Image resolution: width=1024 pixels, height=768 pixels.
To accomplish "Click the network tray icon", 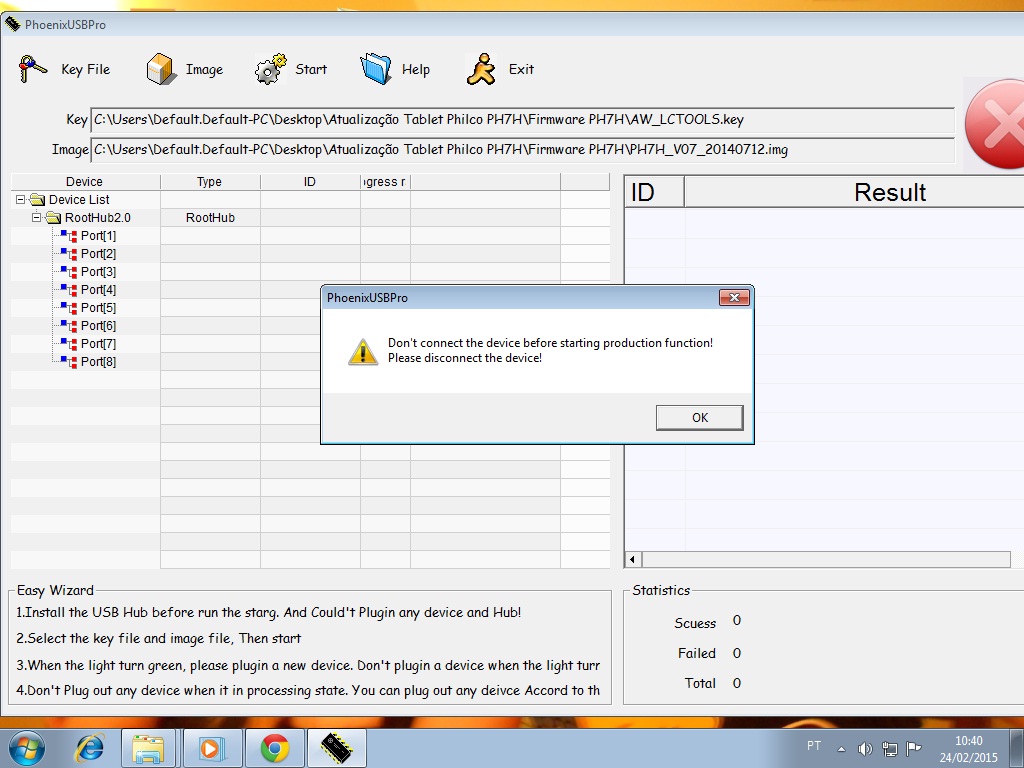I will (889, 748).
